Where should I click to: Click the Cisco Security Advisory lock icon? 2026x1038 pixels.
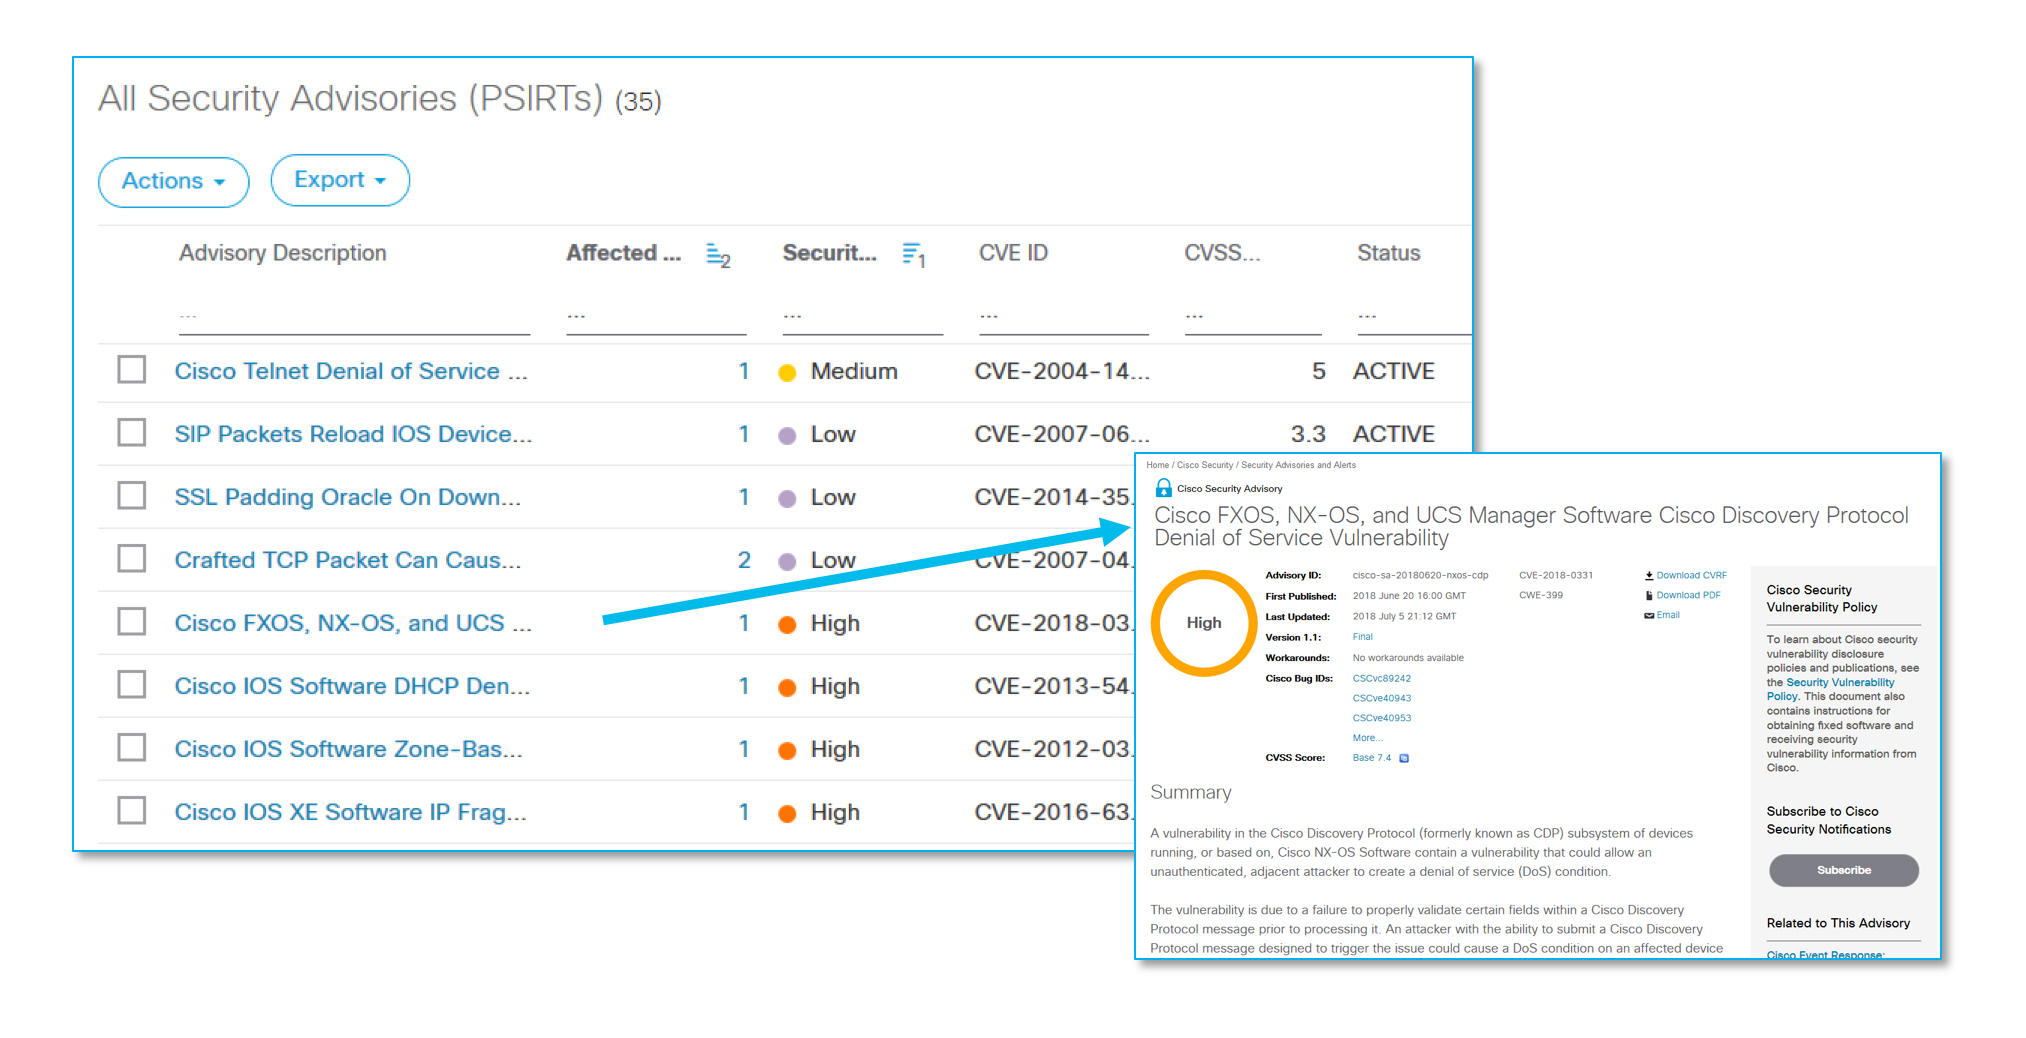(x=1163, y=488)
